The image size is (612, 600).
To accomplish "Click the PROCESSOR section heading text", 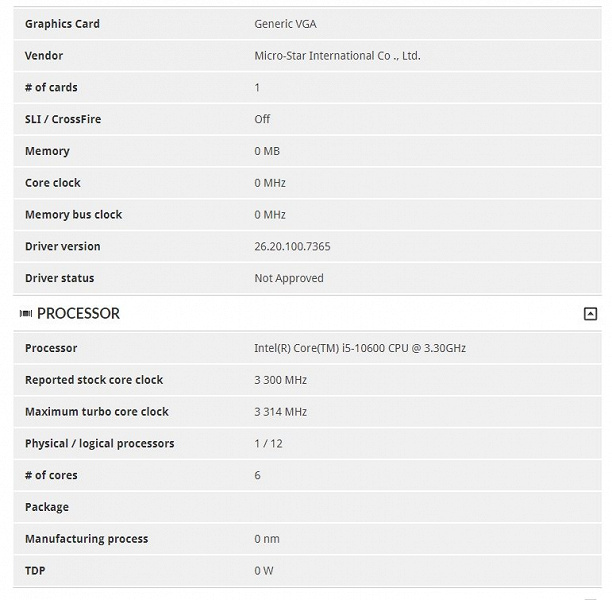I will pyautogui.click(x=78, y=314).
